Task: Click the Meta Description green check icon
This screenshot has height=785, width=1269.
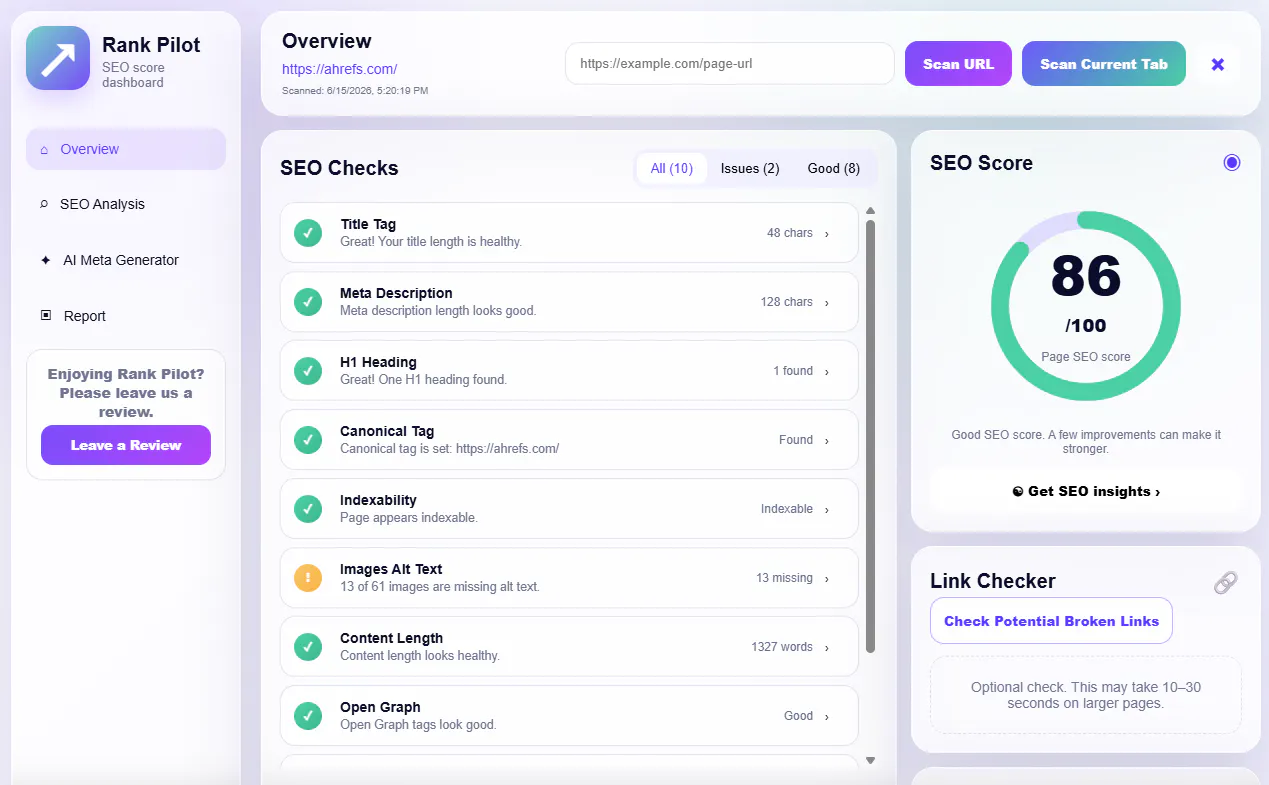Action: 308,302
